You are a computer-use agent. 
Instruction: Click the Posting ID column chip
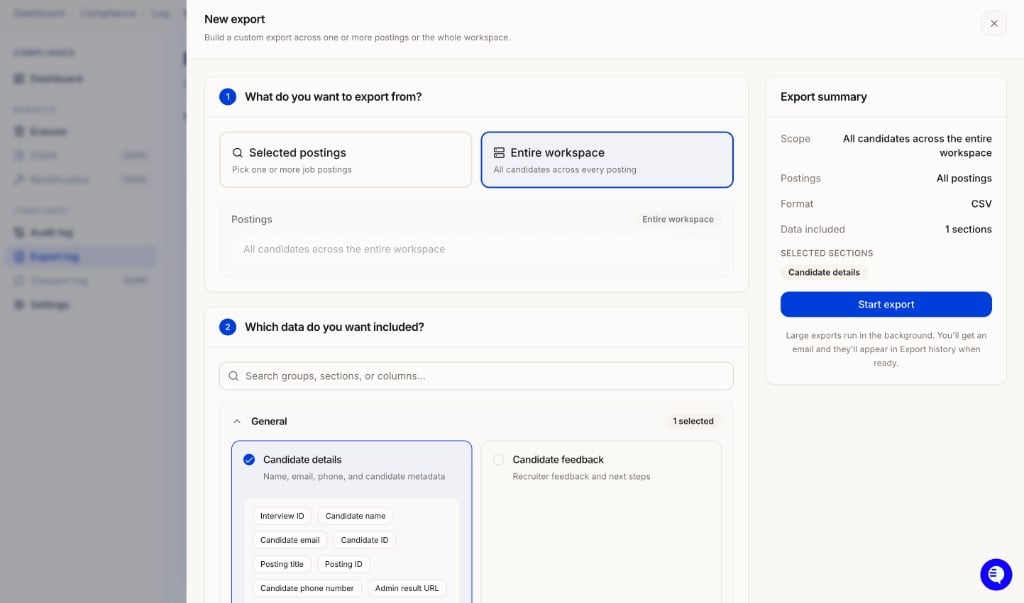click(x=344, y=564)
